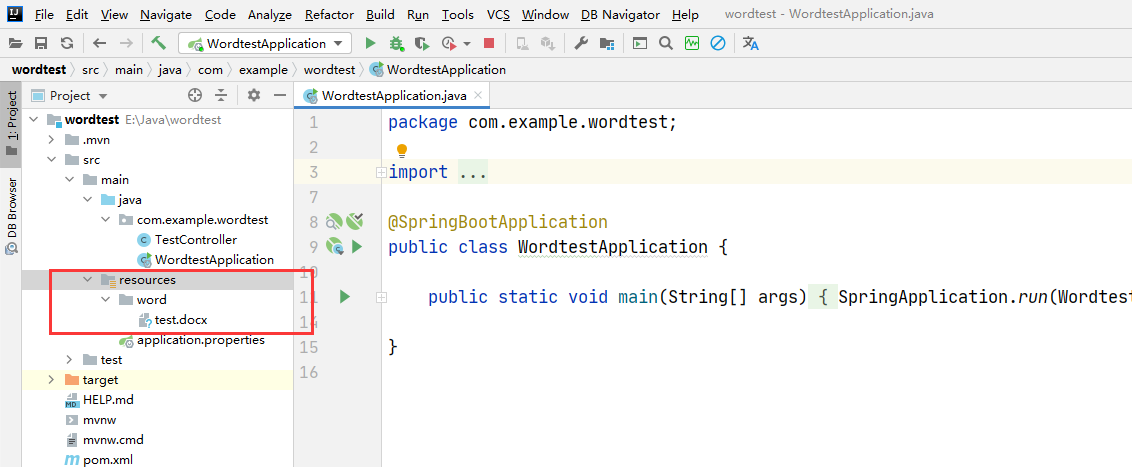Image resolution: width=1132 pixels, height=467 pixels.
Task: Click the @SpringBootApplication annotation text
Action: coord(498,222)
